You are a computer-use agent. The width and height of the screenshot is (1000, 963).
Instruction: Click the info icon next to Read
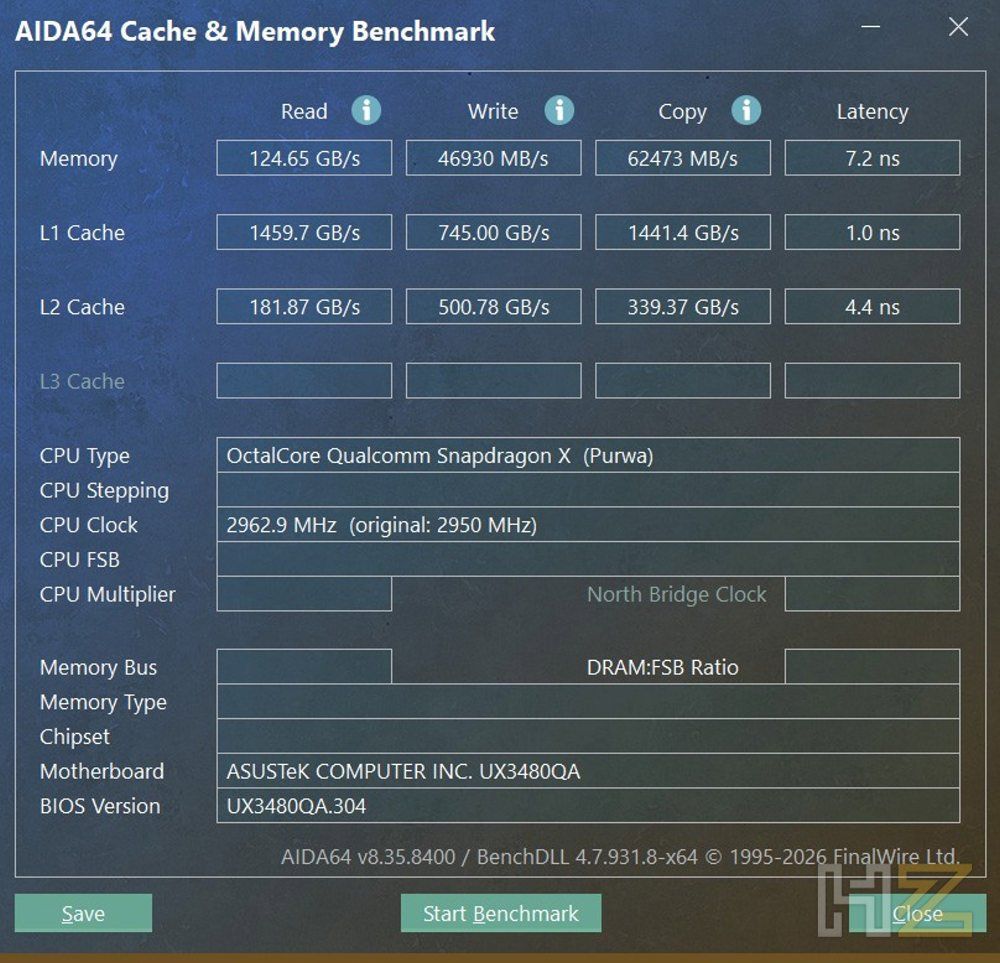pyautogui.click(x=366, y=110)
